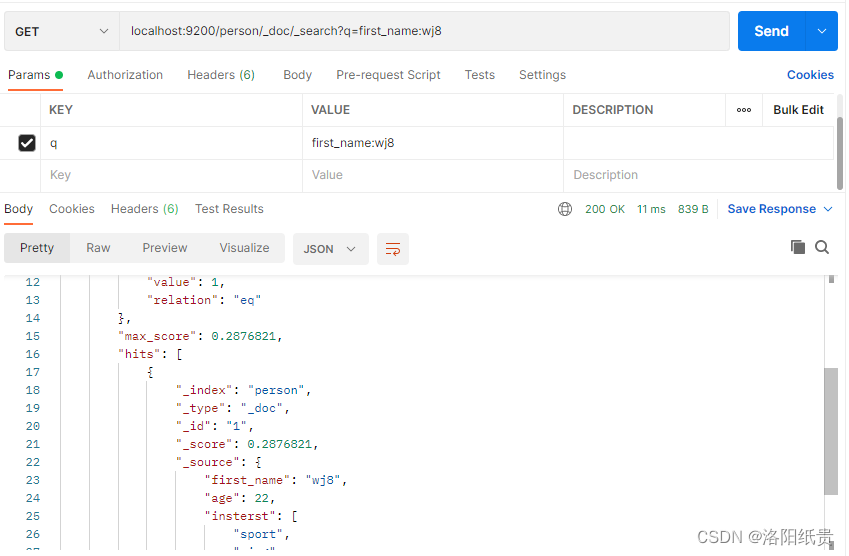Click Save Response
Screen dimensions: 849x556
coord(772,209)
